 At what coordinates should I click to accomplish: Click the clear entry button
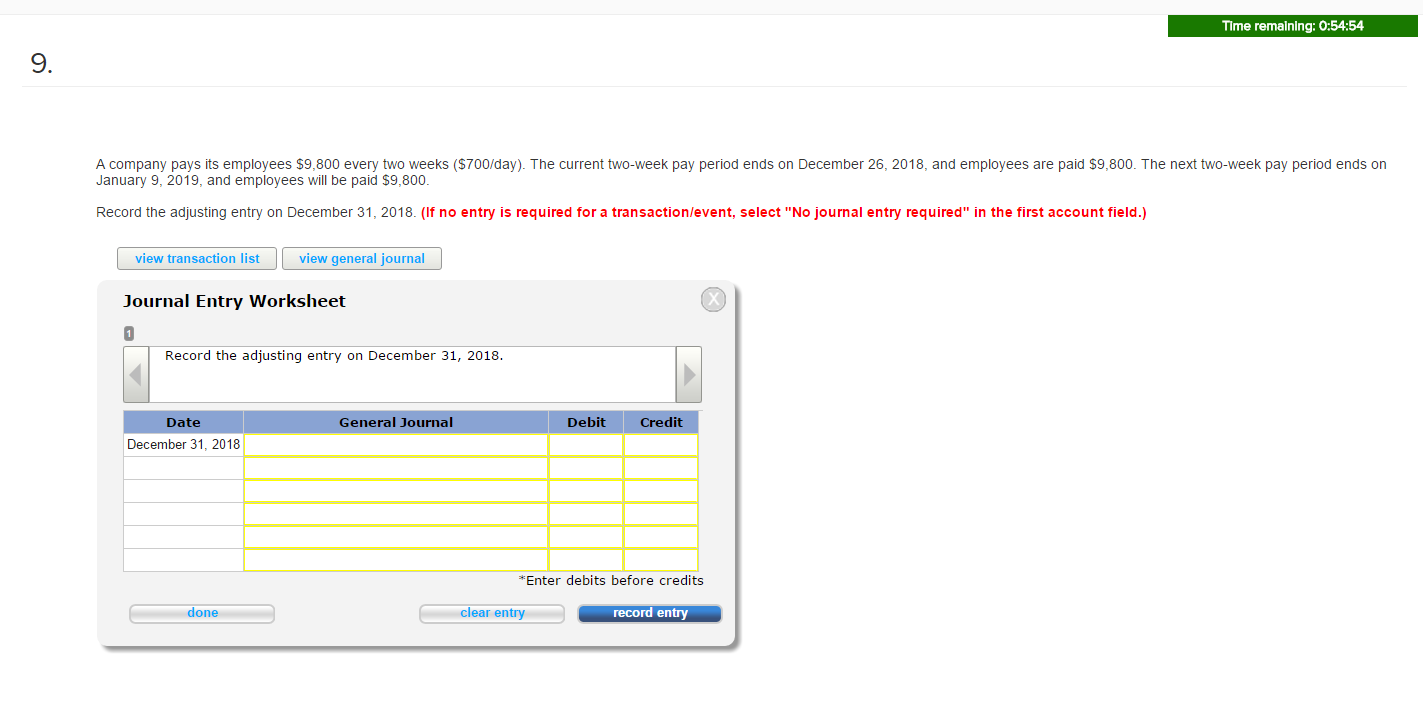coord(492,613)
